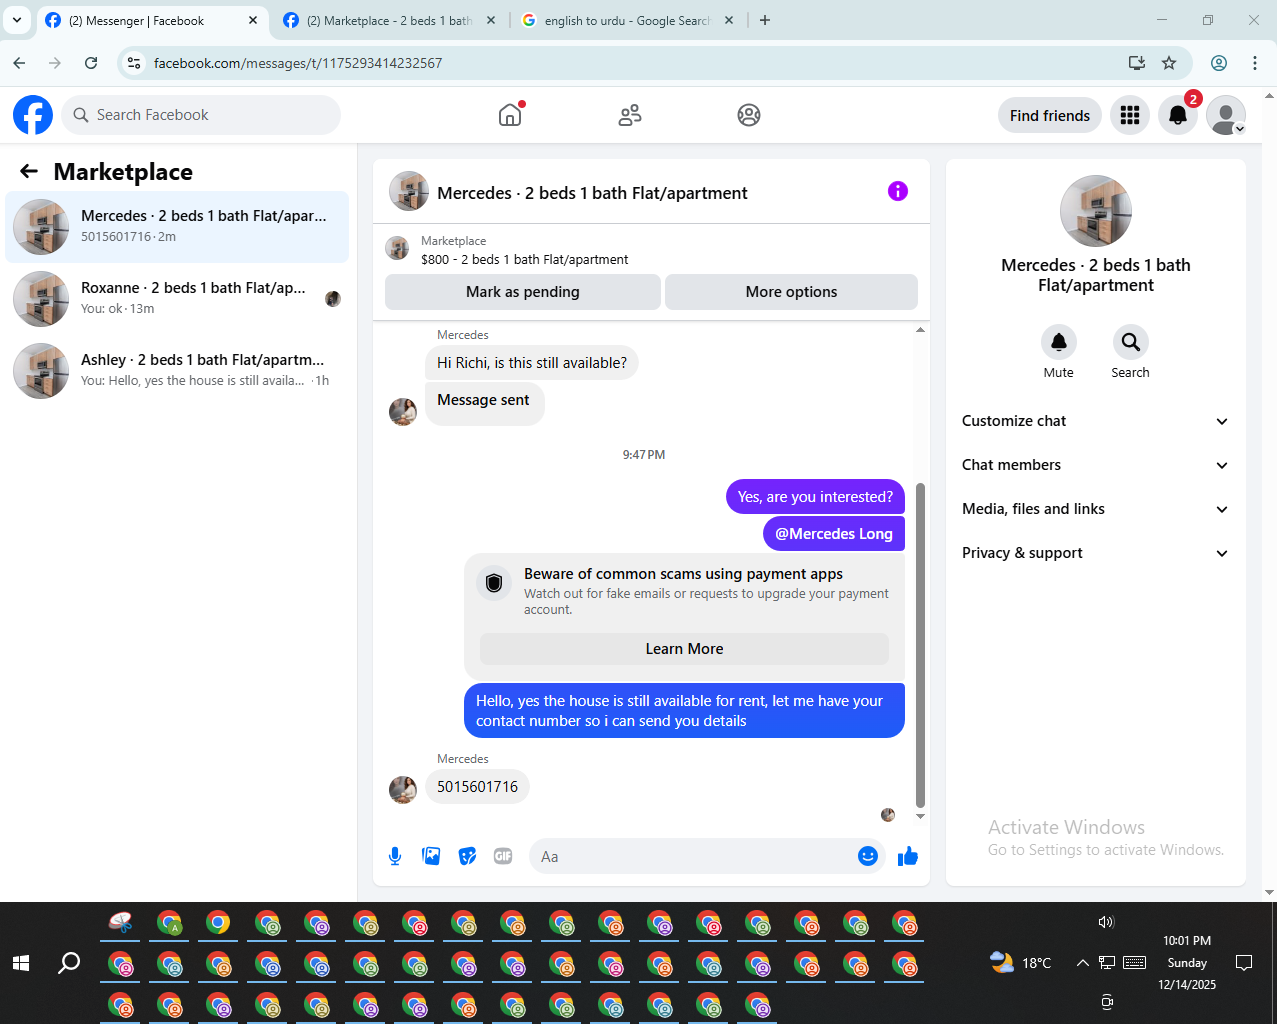
Task: Click the Hi Richi, is this still available message
Action: click(x=532, y=363)
